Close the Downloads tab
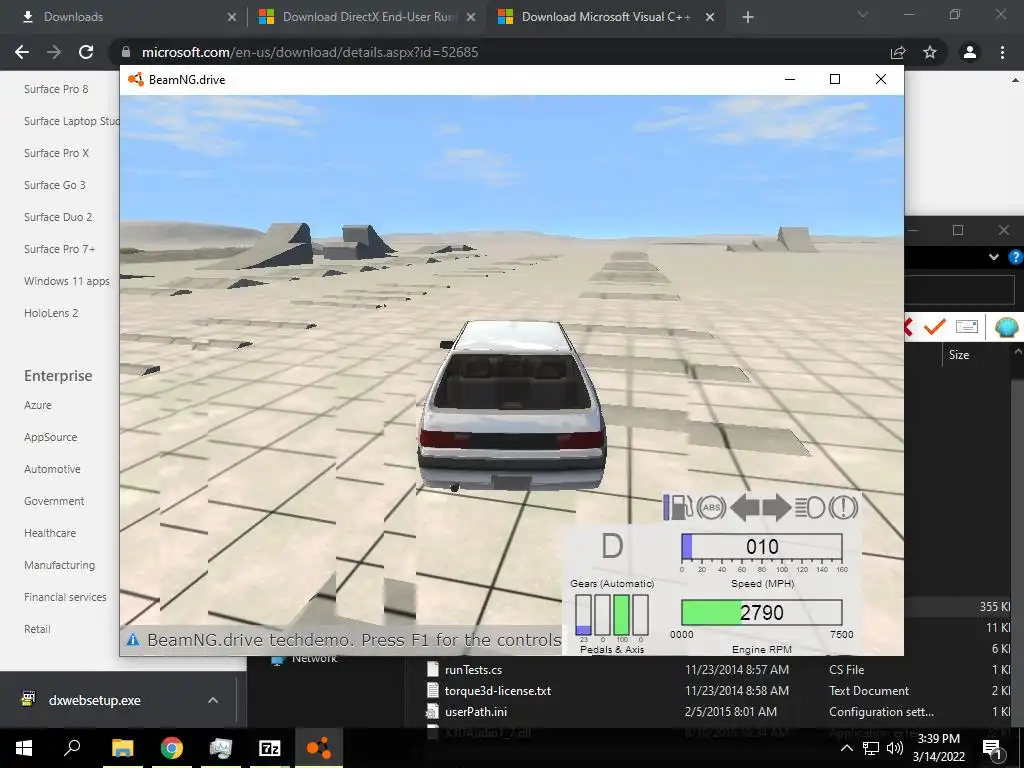 (232, 17)
